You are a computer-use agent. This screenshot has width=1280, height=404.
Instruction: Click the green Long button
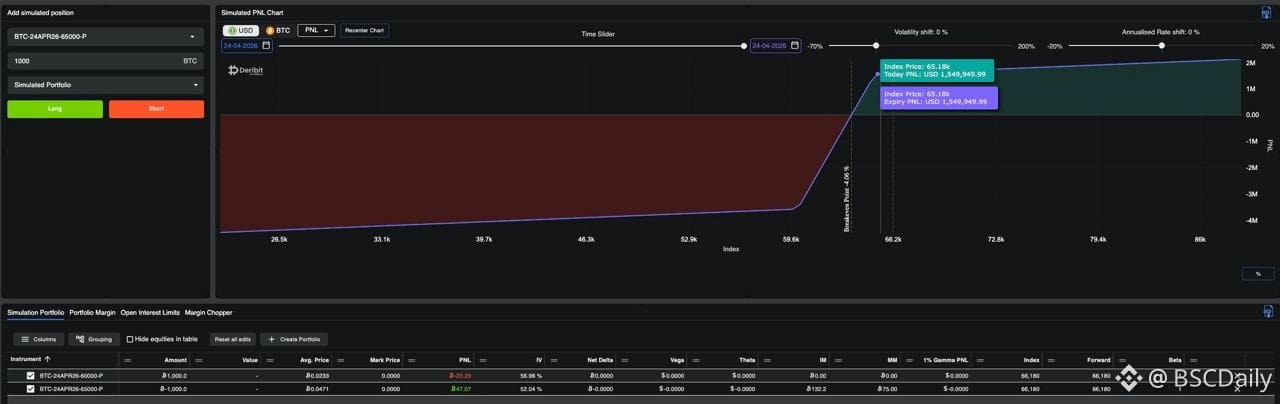pyautogui.click(x=55, y=109)
